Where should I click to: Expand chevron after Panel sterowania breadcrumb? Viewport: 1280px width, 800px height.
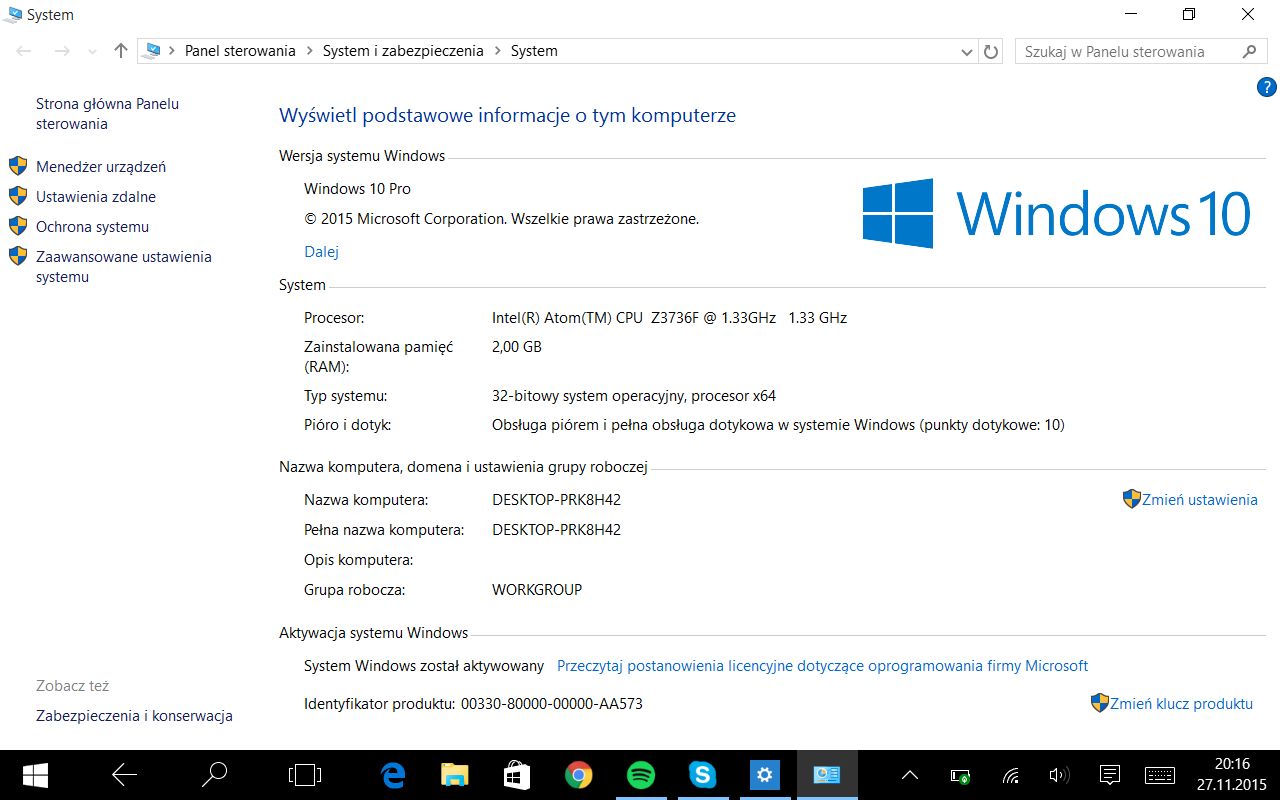click(x=310, y=51)
